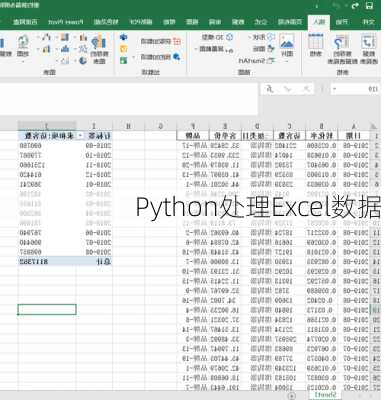The height and width of the screenshot is (400, 381).
Task: Switch to the 公式 (Formulas) tab
Action: (x=261, y=22)
